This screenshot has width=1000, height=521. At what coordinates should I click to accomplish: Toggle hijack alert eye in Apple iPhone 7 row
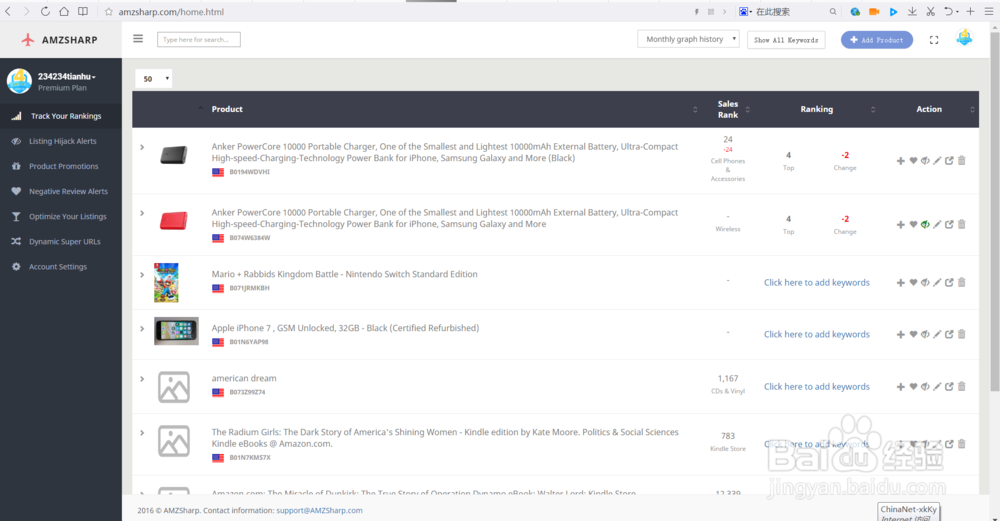pos(925,334)
